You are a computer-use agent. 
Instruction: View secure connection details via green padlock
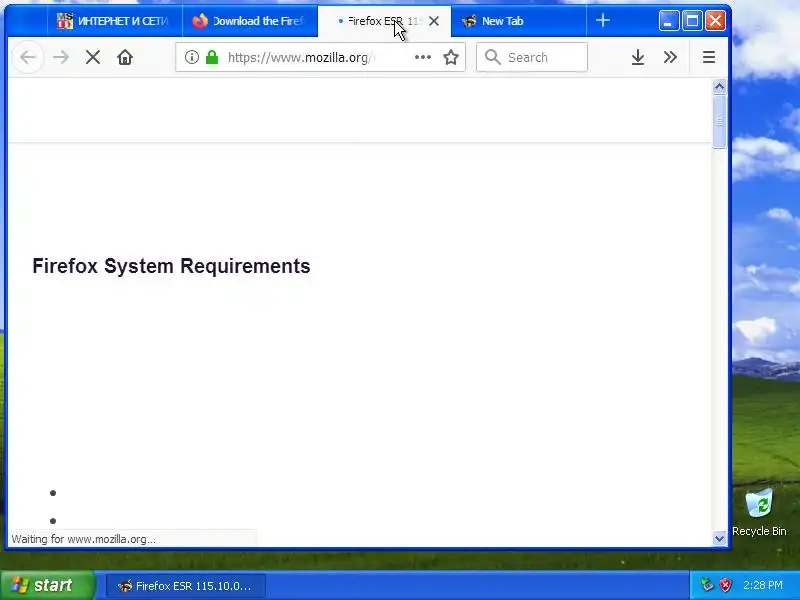[212, 57]
